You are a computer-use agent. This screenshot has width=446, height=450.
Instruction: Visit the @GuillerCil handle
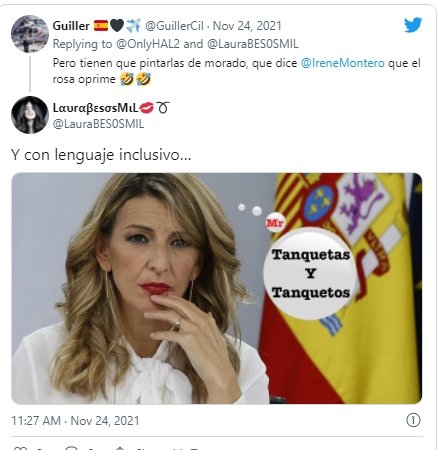[x=174, y=26]
